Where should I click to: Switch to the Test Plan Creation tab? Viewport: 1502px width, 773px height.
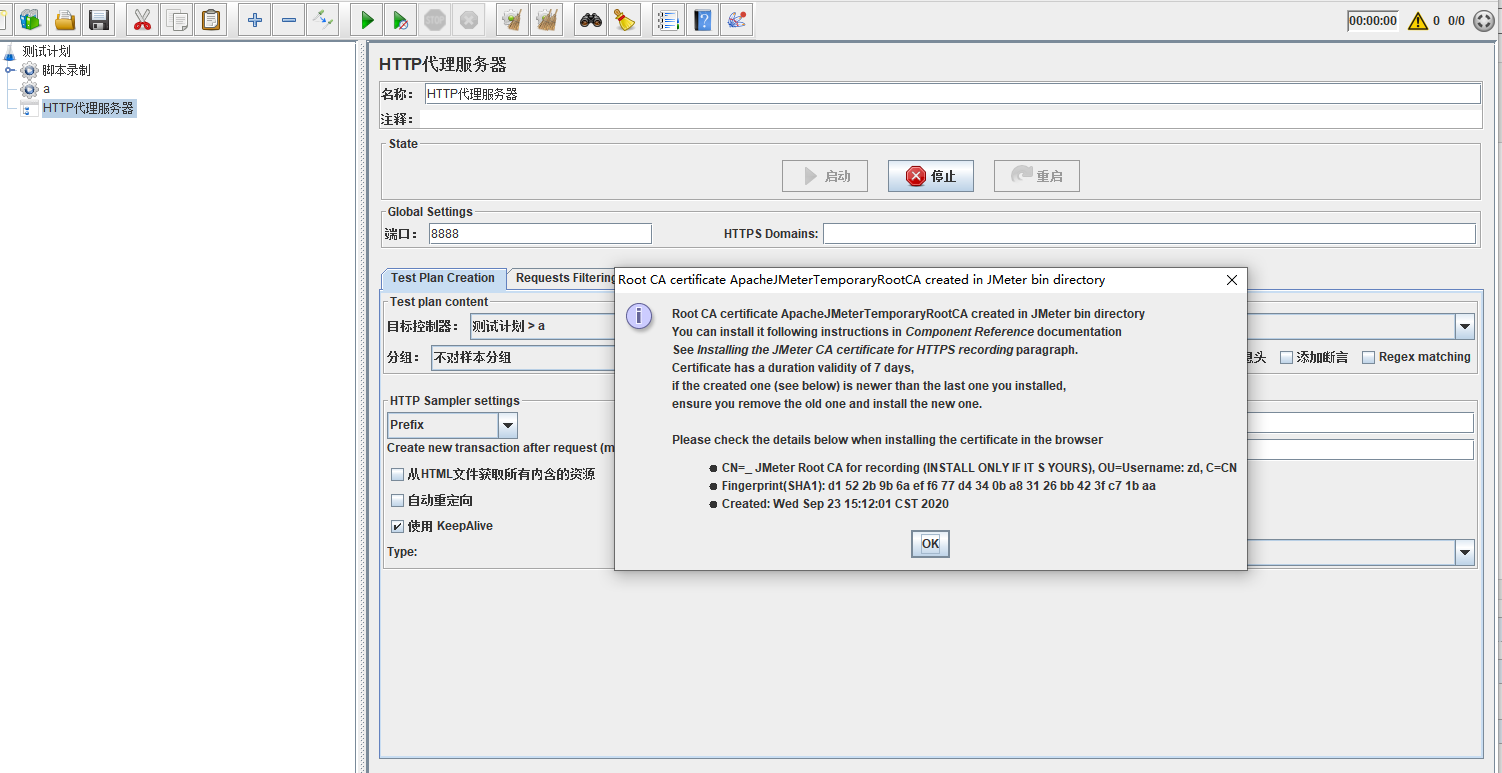click(x=443, y=278)
